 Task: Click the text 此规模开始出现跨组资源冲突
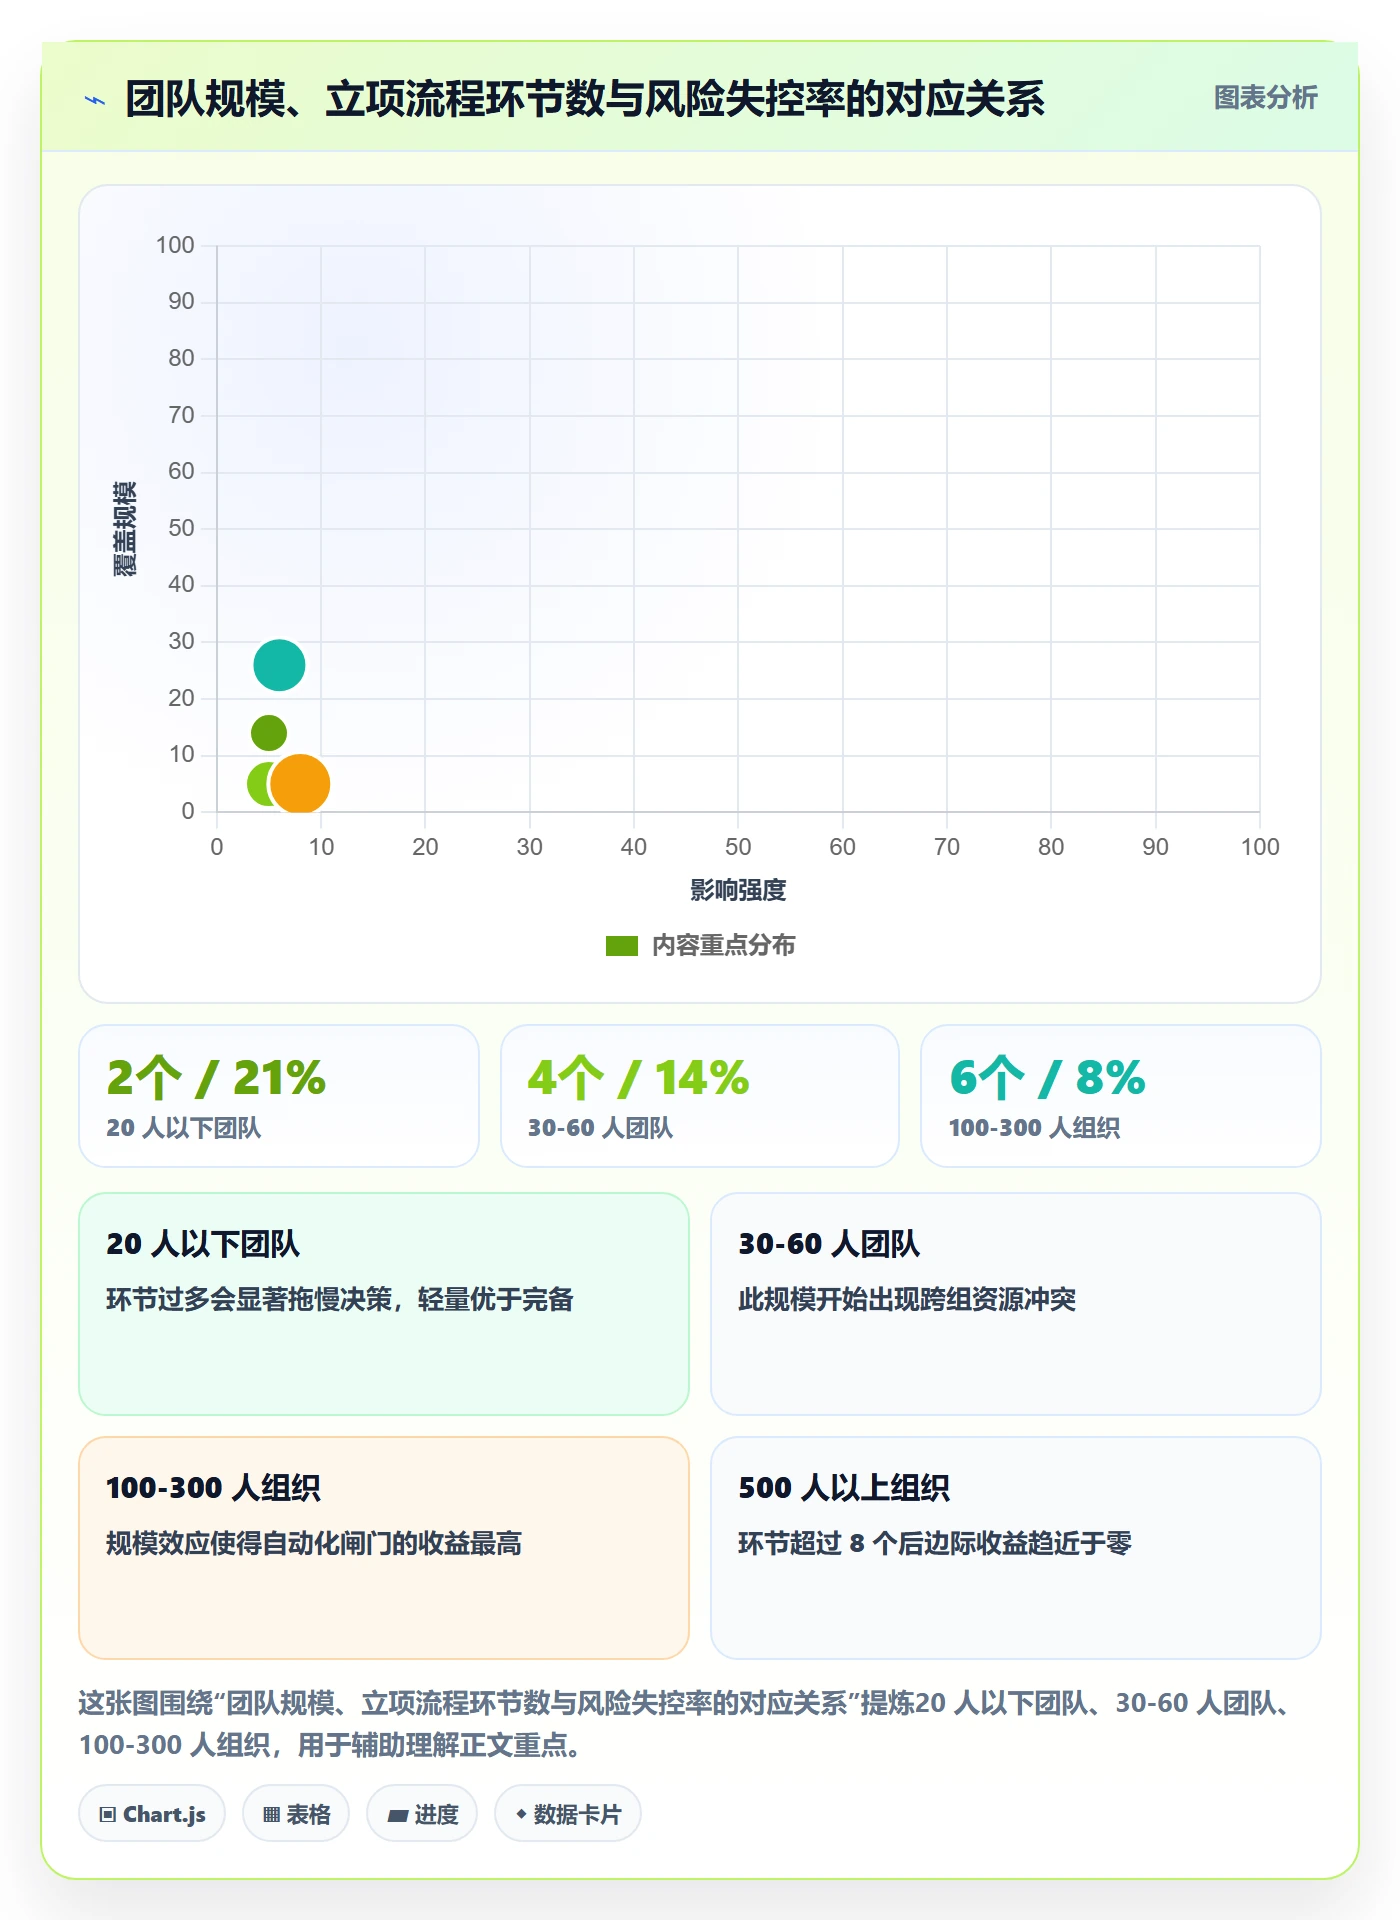click(x=907, y=1300)
